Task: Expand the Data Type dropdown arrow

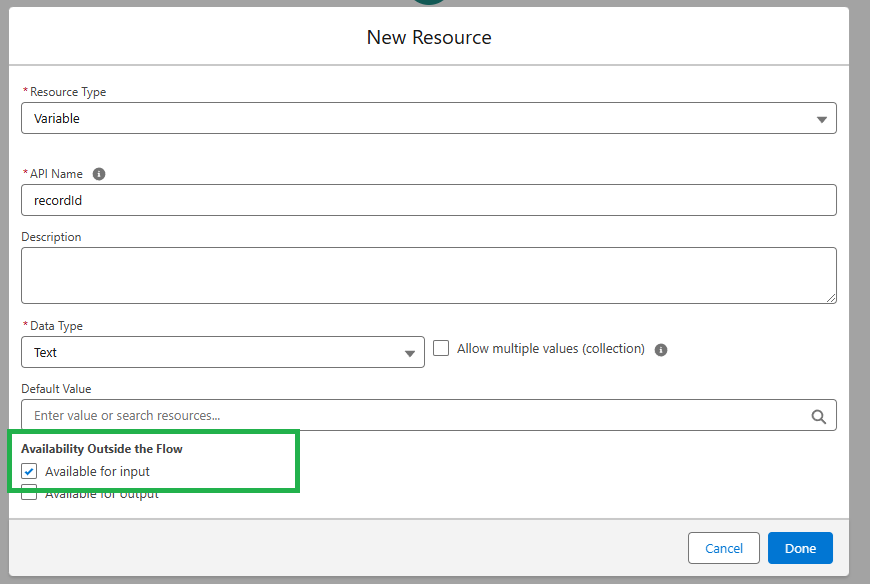Action: pos(409,353)
